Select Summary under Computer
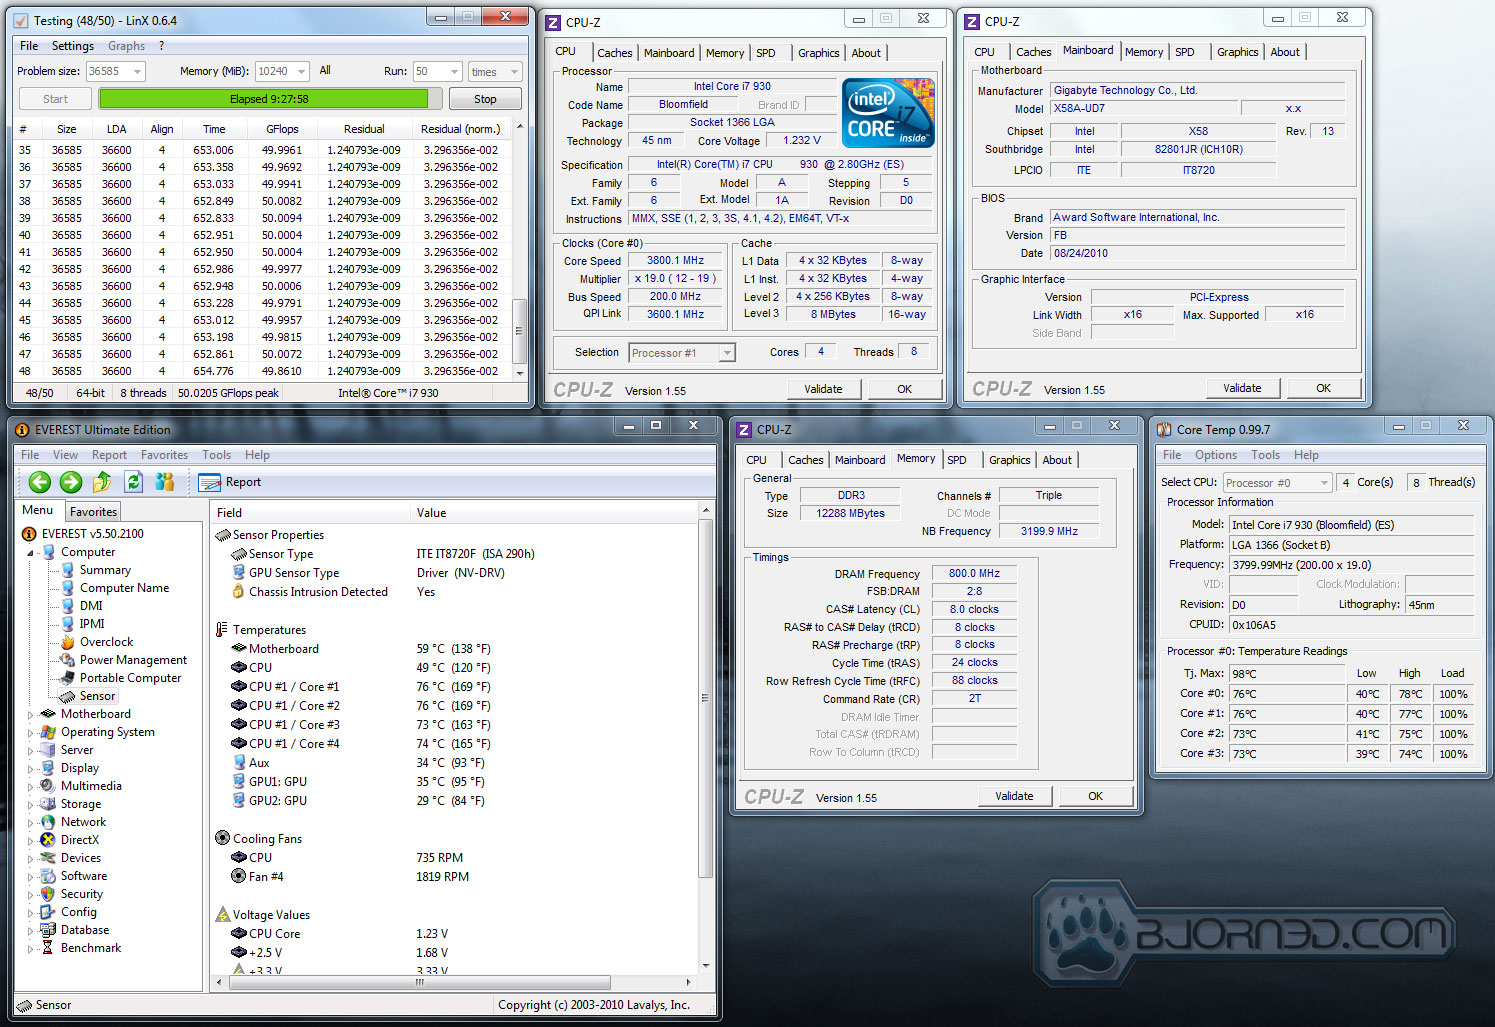 click(105, 570)
